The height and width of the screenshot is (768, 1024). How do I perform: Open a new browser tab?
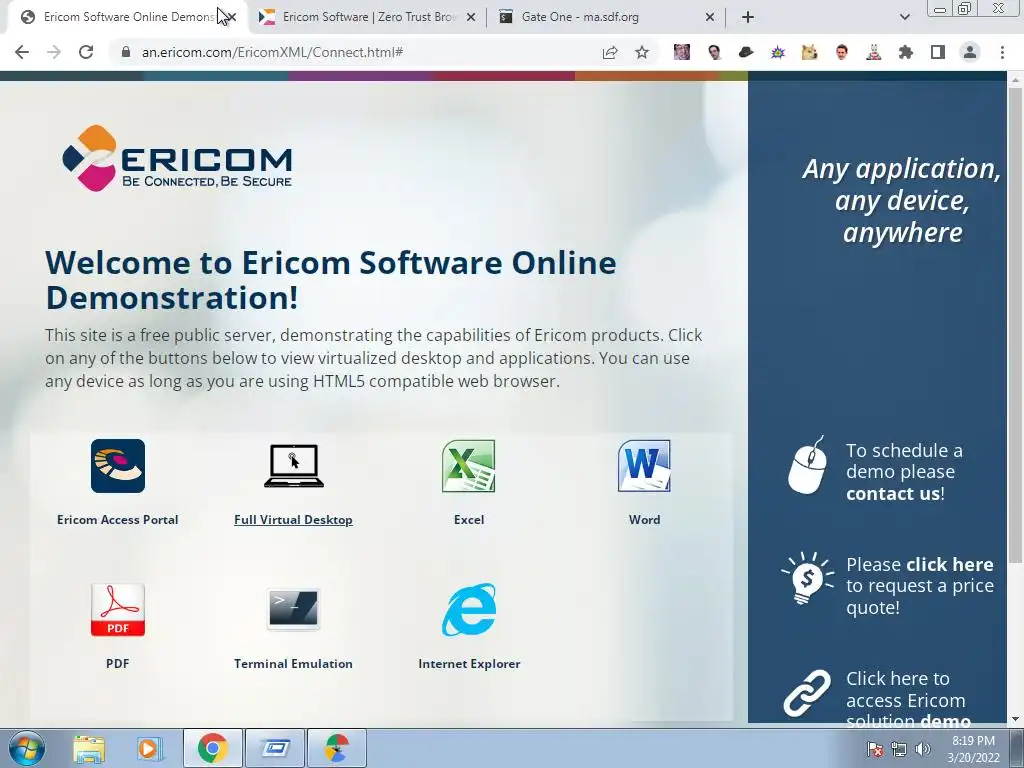point(748,17)
